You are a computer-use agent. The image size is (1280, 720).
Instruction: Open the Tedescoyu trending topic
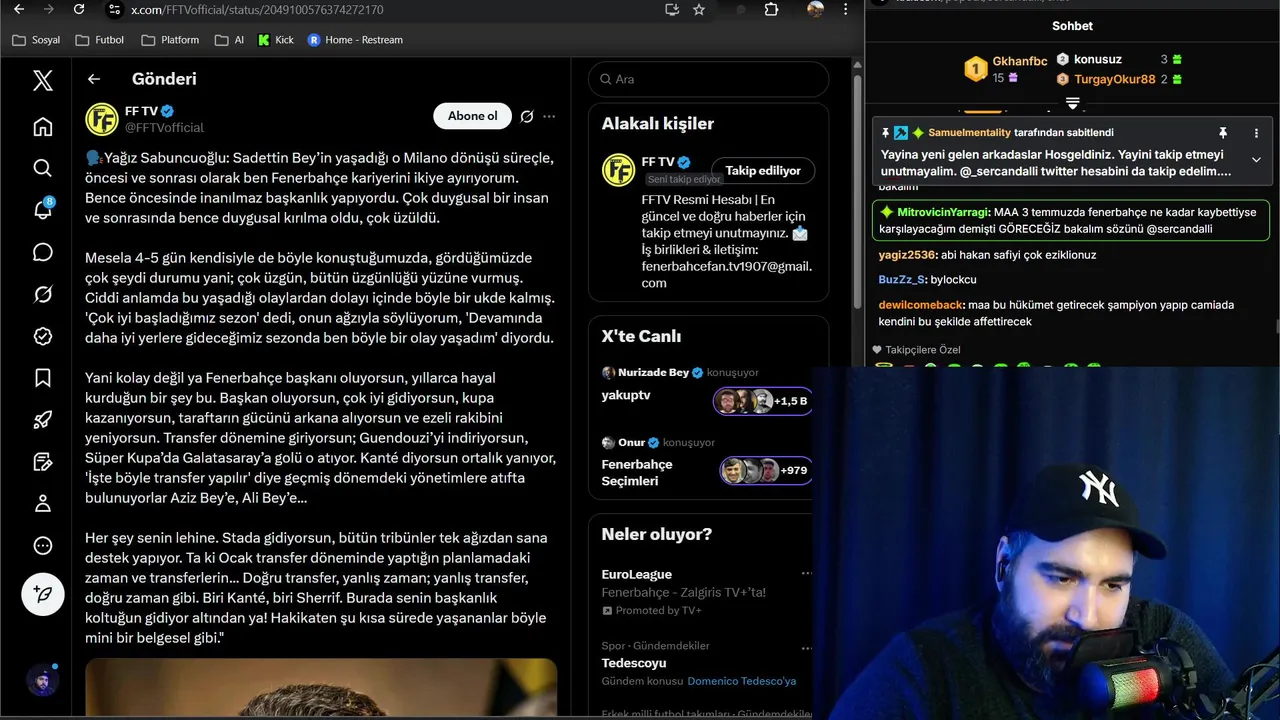tap(634, 663)
